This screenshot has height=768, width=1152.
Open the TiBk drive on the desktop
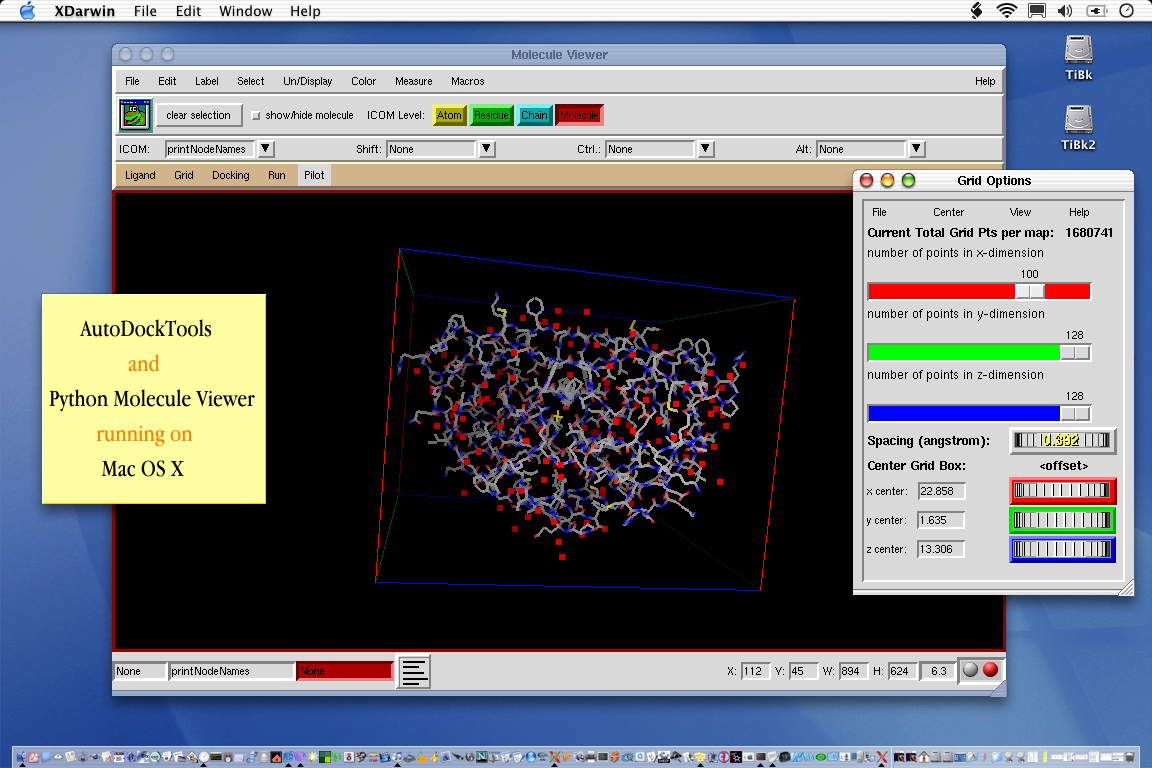tap(1079, 57)
